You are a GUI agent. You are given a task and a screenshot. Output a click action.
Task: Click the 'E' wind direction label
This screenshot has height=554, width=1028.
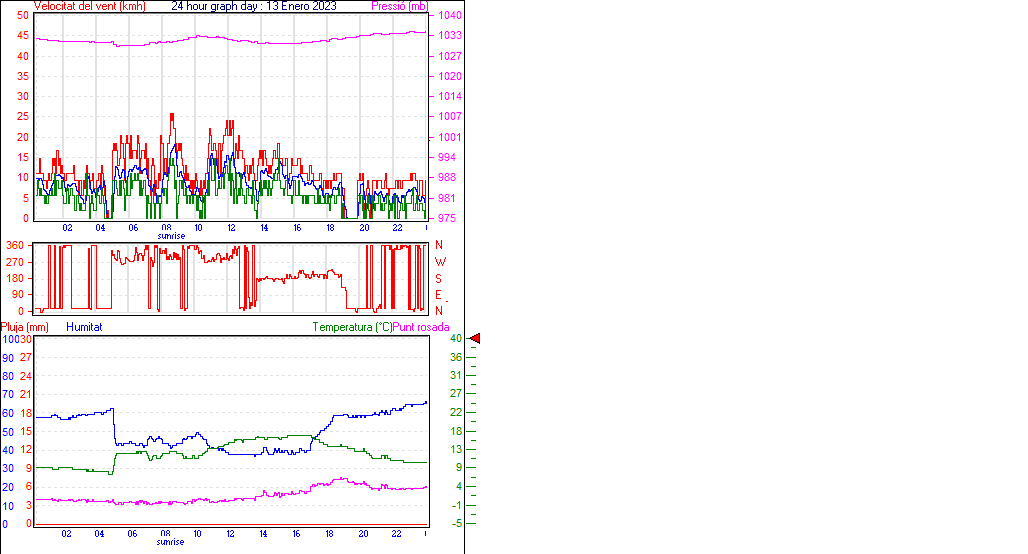coord(439,294)
